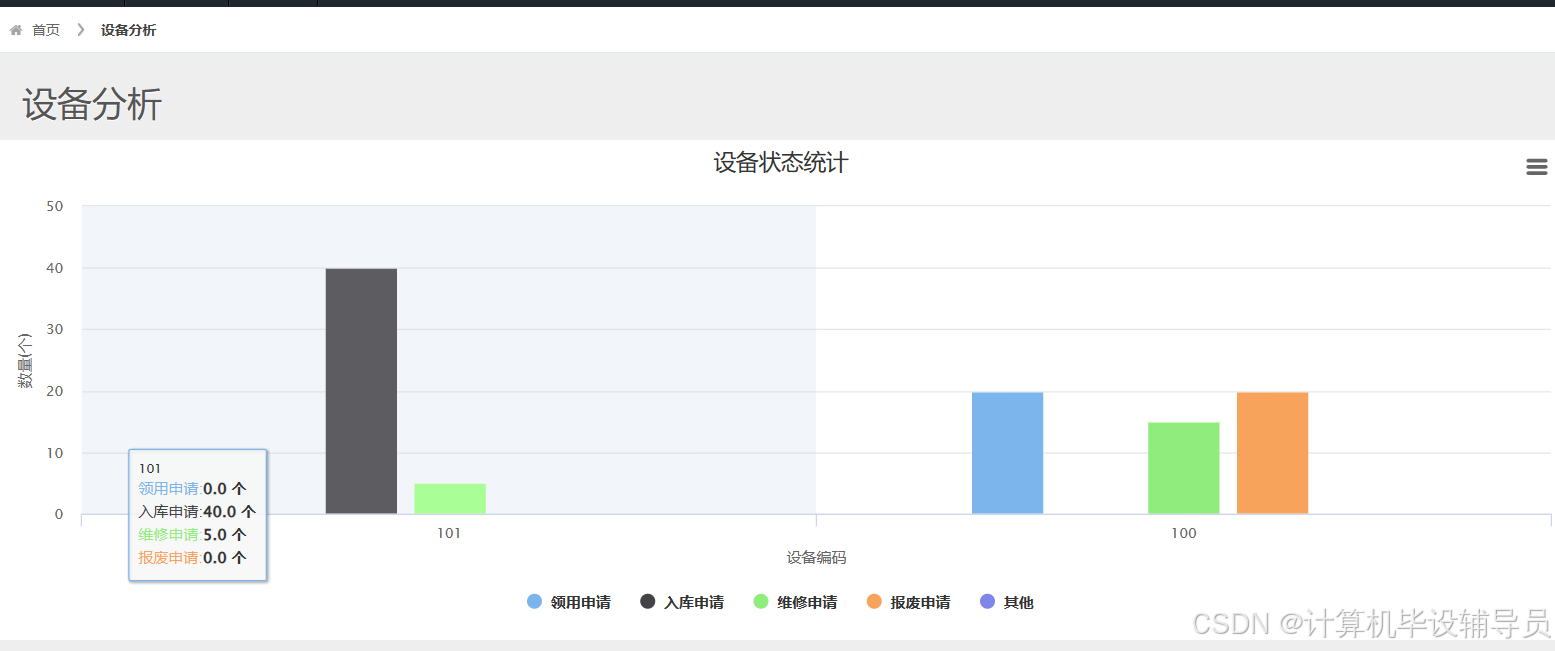Click the blue bar above device code 100
This screenshot has height=651, width=1555.
(x=1007, y=450)
